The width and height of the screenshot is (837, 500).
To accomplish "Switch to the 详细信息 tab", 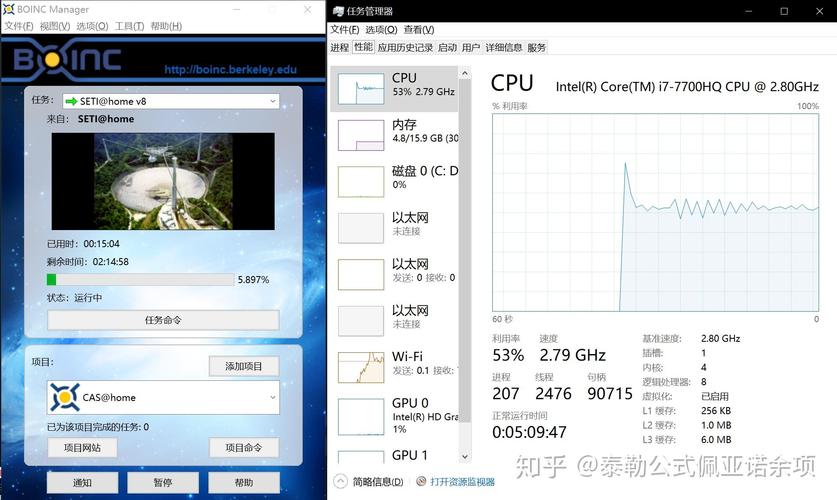I will pyautogui.click(x=503, y=47).
